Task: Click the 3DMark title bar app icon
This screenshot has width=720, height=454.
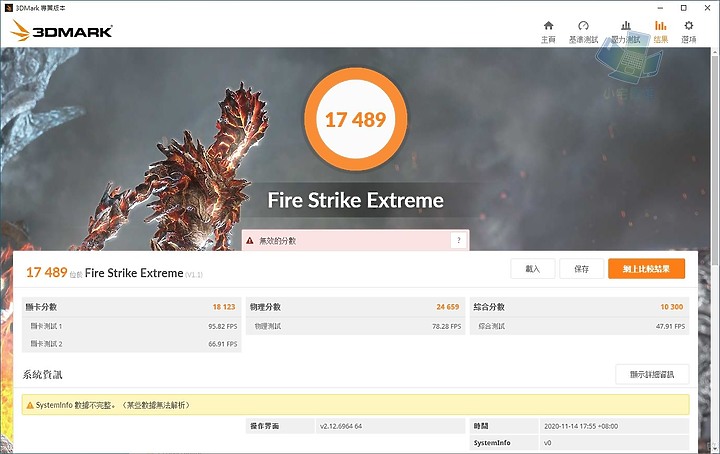Action: click(x=8, y=8)
